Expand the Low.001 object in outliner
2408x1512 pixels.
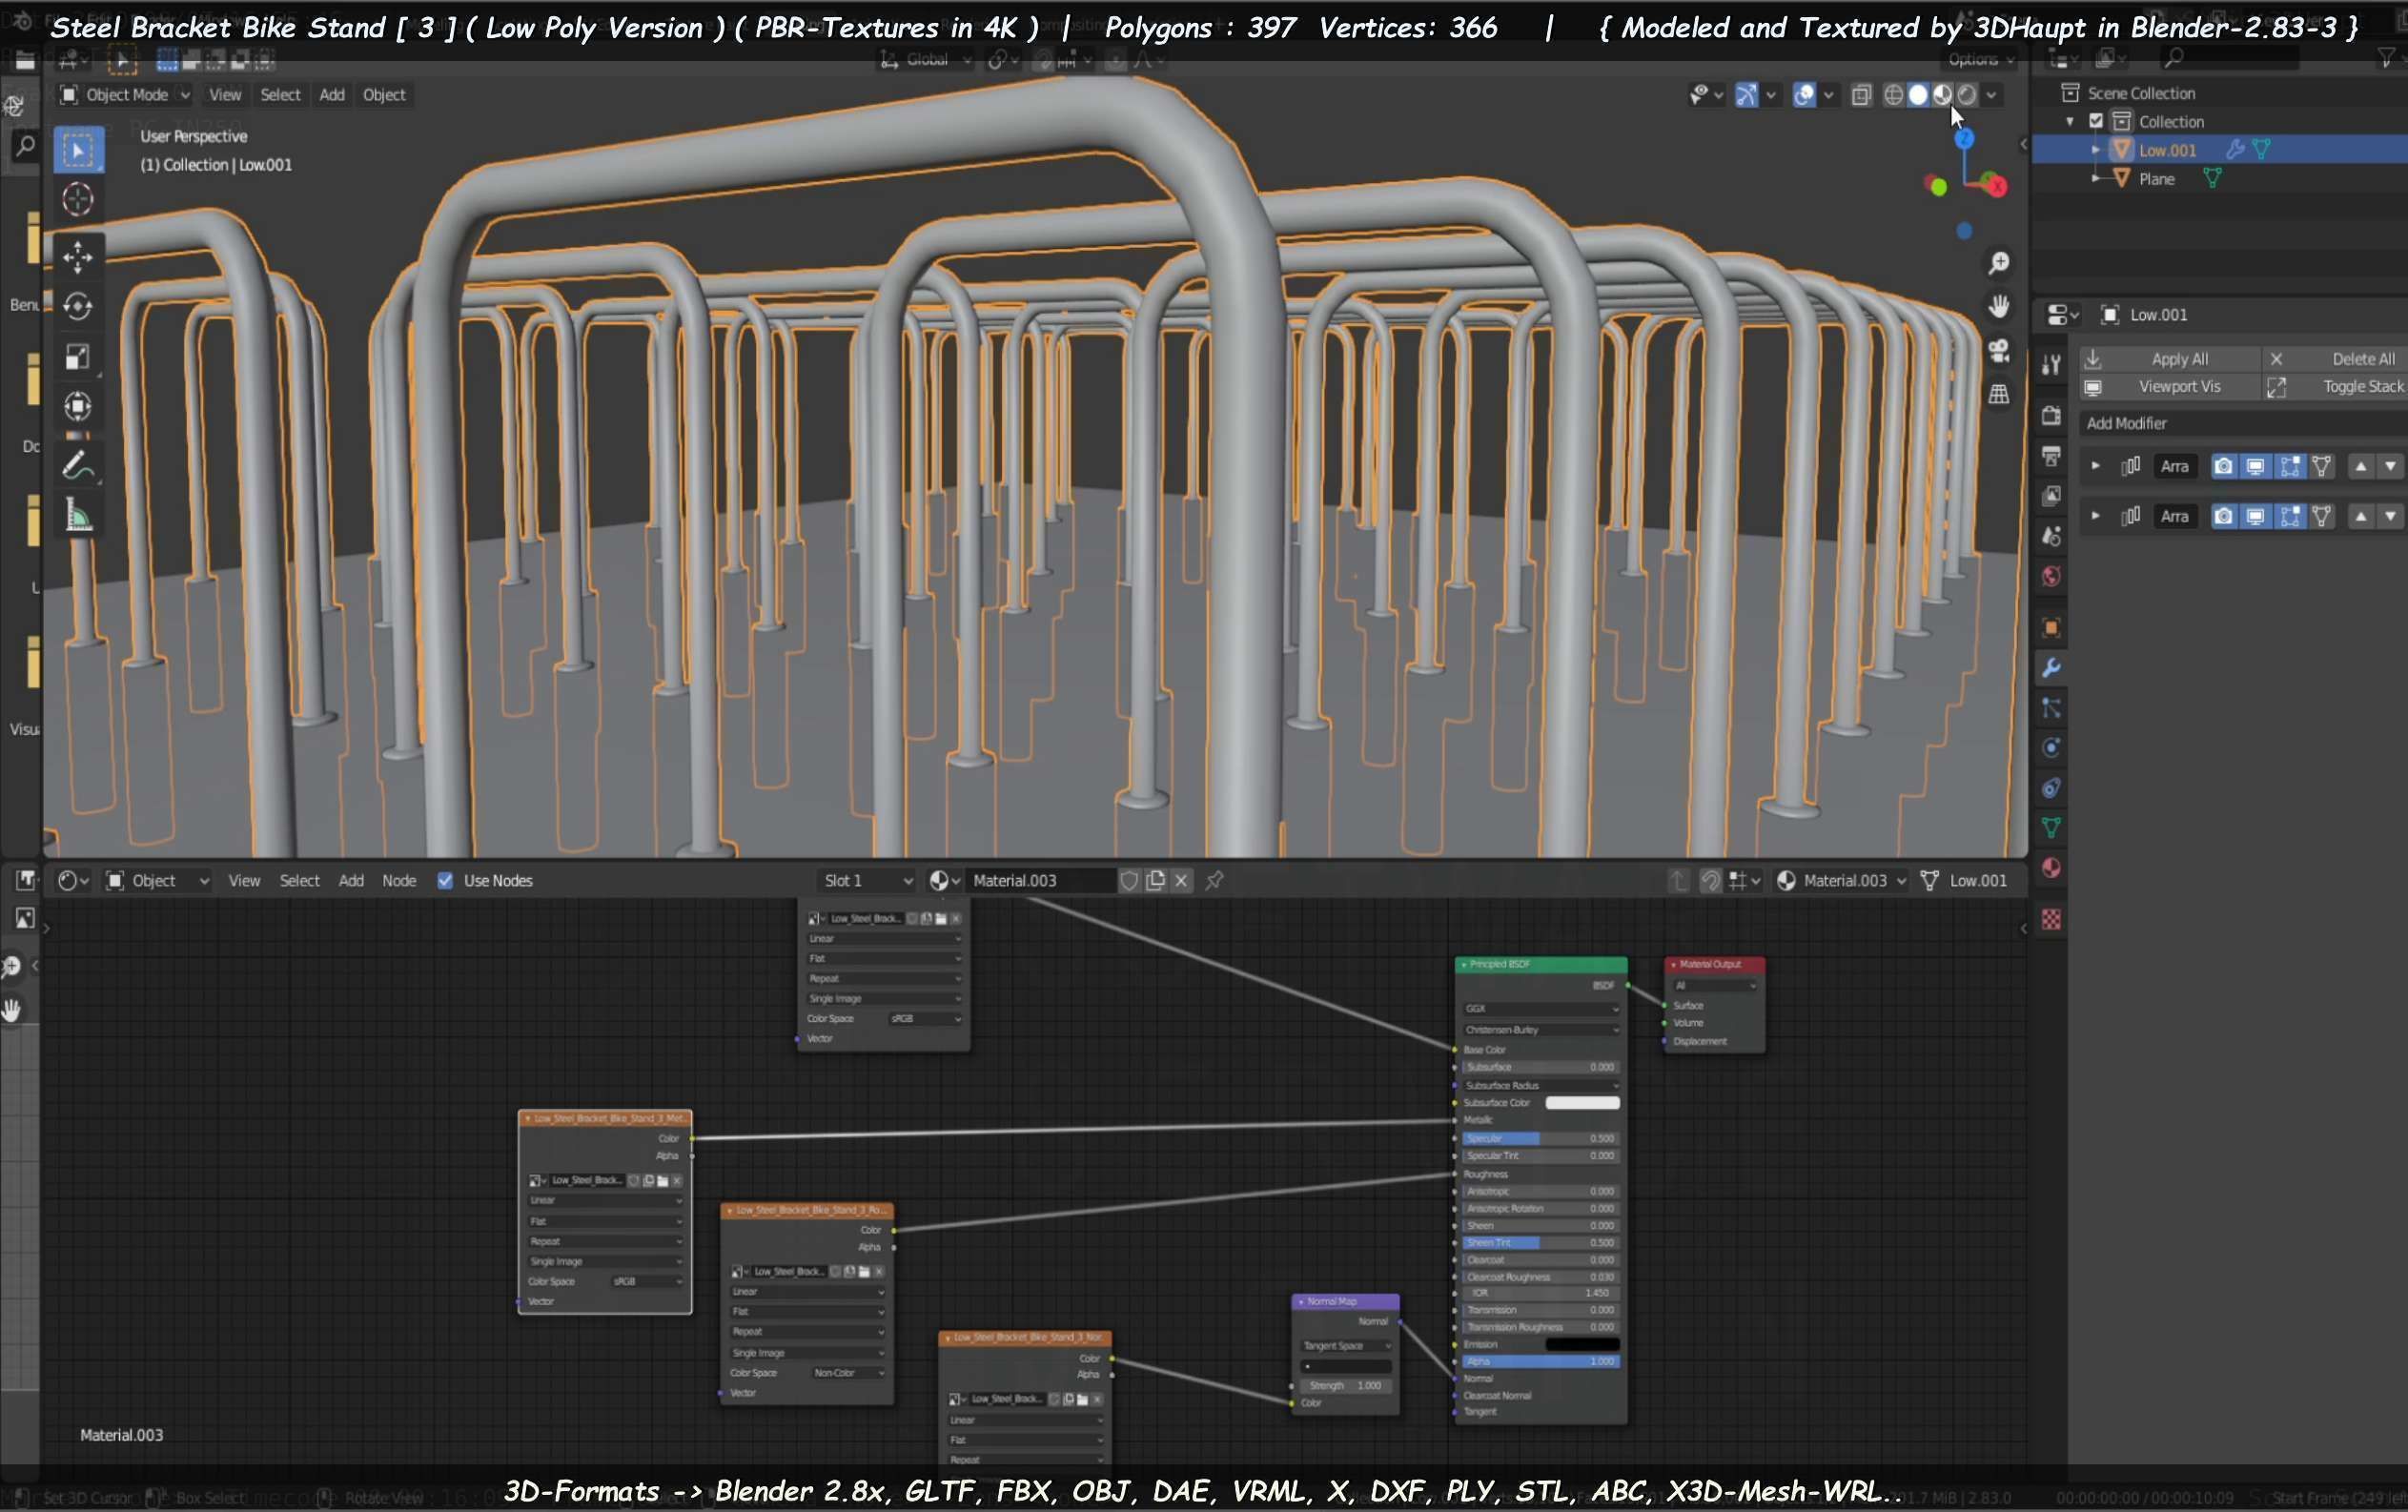2095,150
